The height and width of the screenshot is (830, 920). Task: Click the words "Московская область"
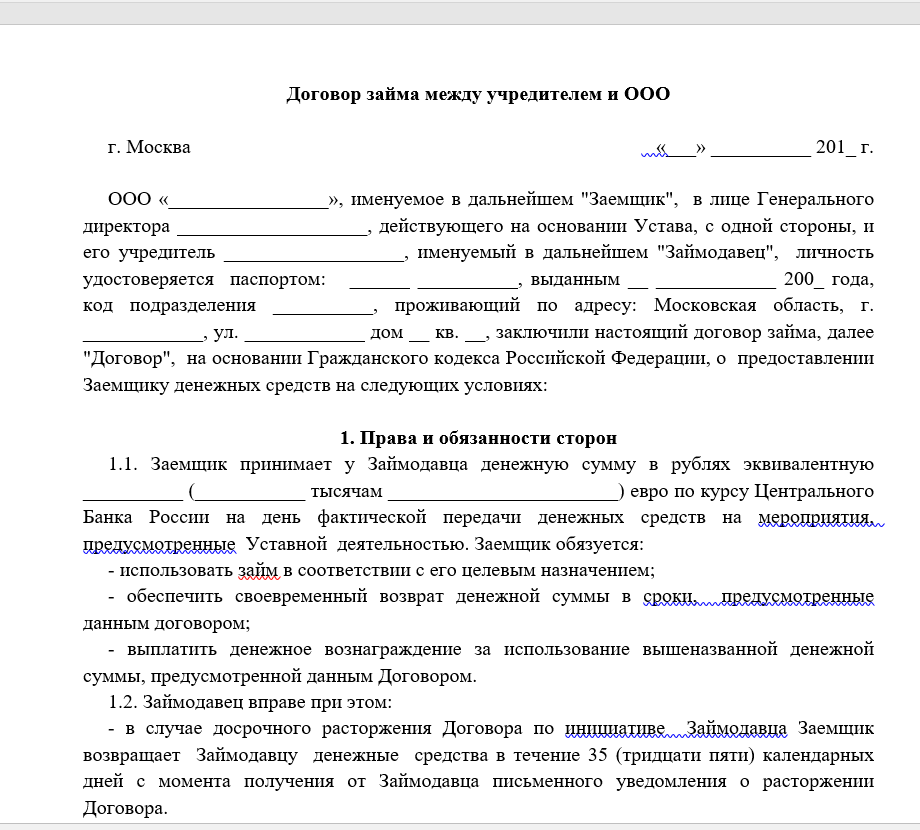pos(748,306)
